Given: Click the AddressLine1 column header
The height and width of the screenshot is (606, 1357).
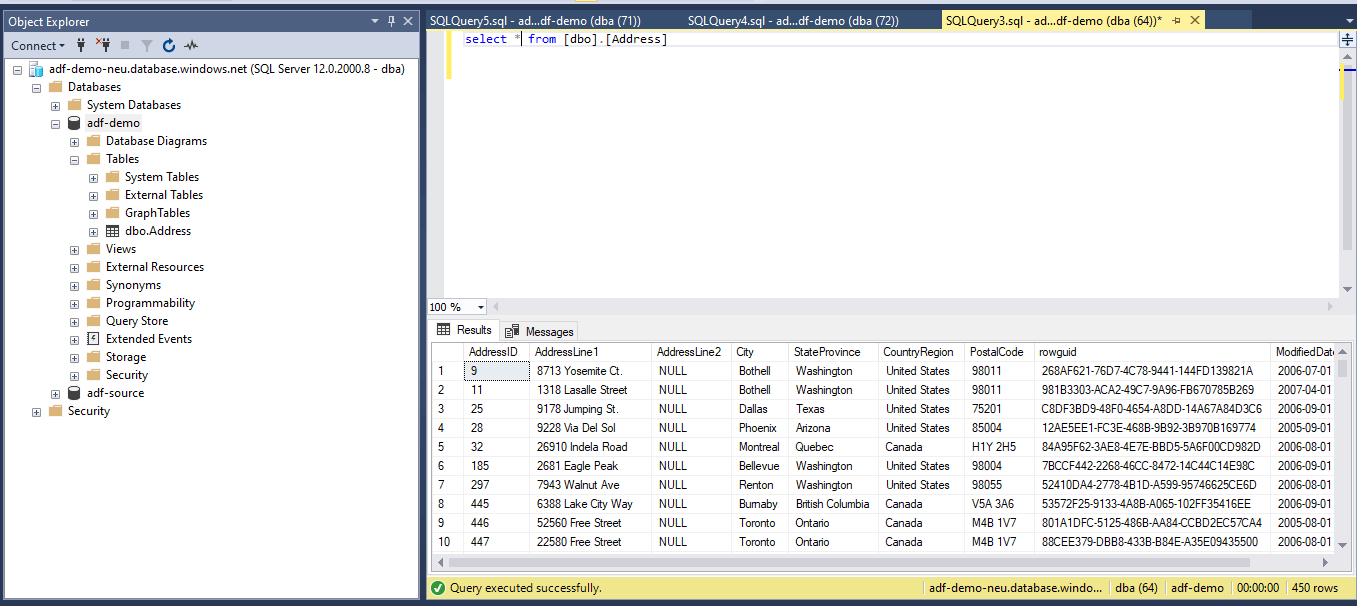Looking at the screenshot, I should pos(567,352).
